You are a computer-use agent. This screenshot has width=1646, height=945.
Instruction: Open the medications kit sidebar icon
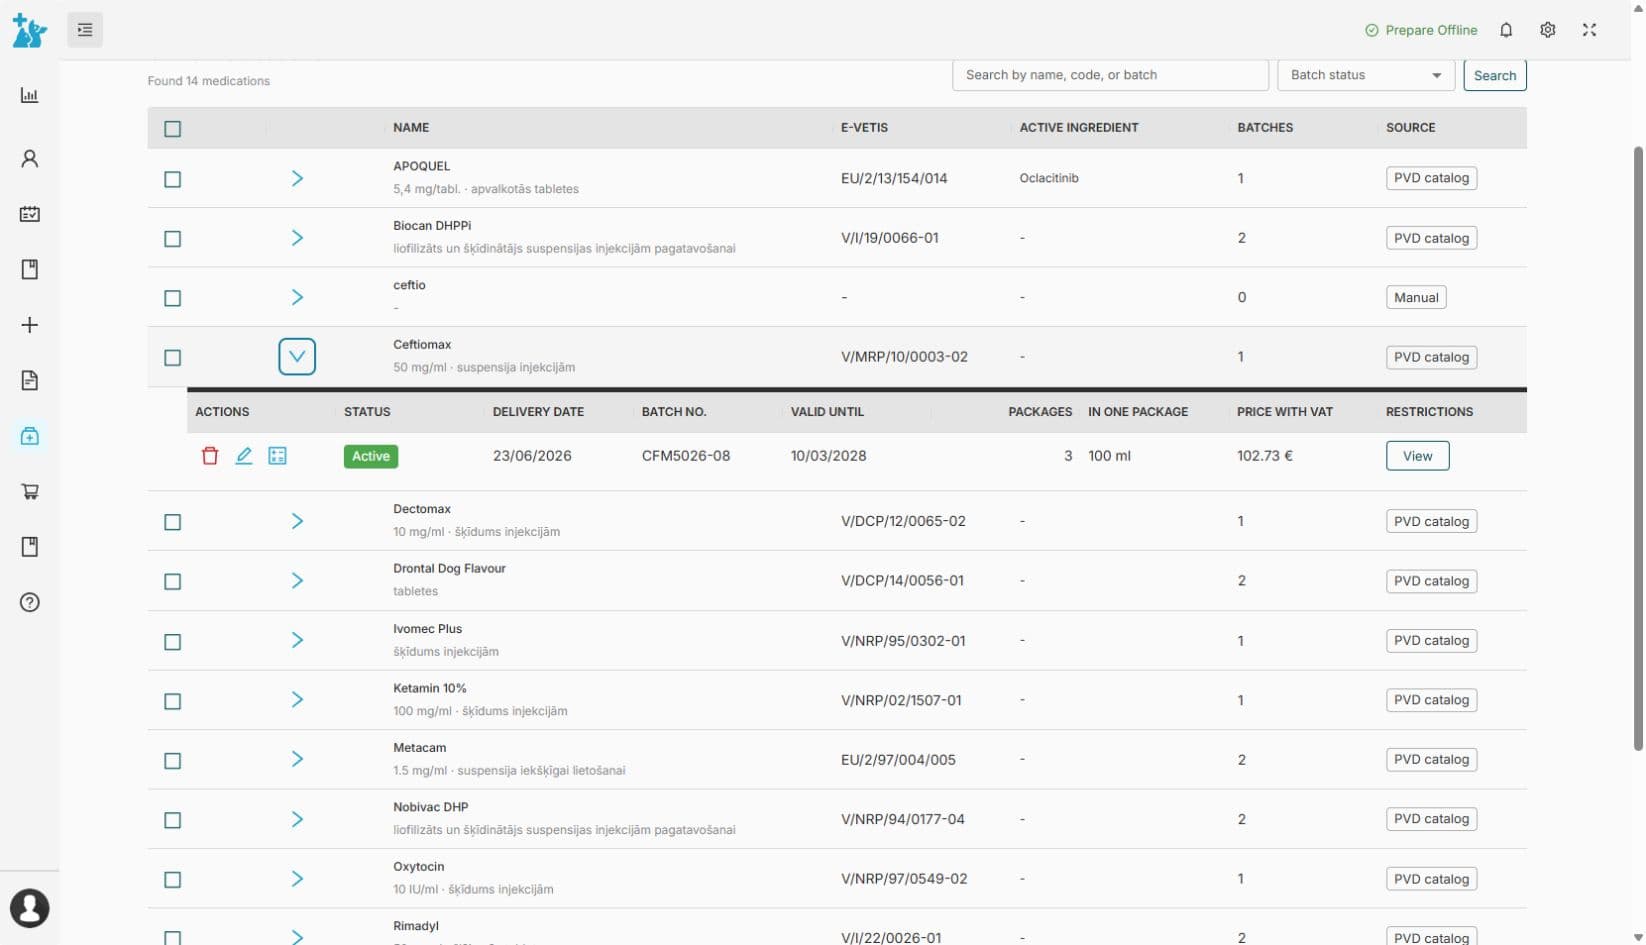coord(30,436)
